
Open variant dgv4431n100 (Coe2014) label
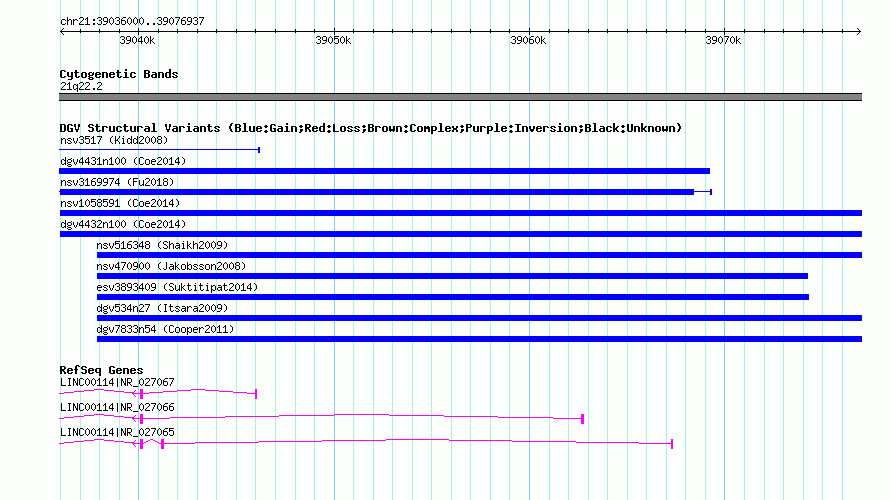[x=123, y=161]
